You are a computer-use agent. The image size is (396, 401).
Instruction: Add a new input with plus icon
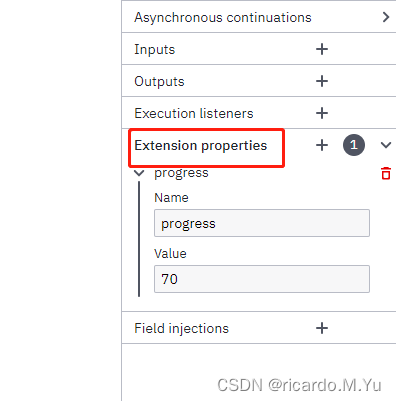[322, 49]
